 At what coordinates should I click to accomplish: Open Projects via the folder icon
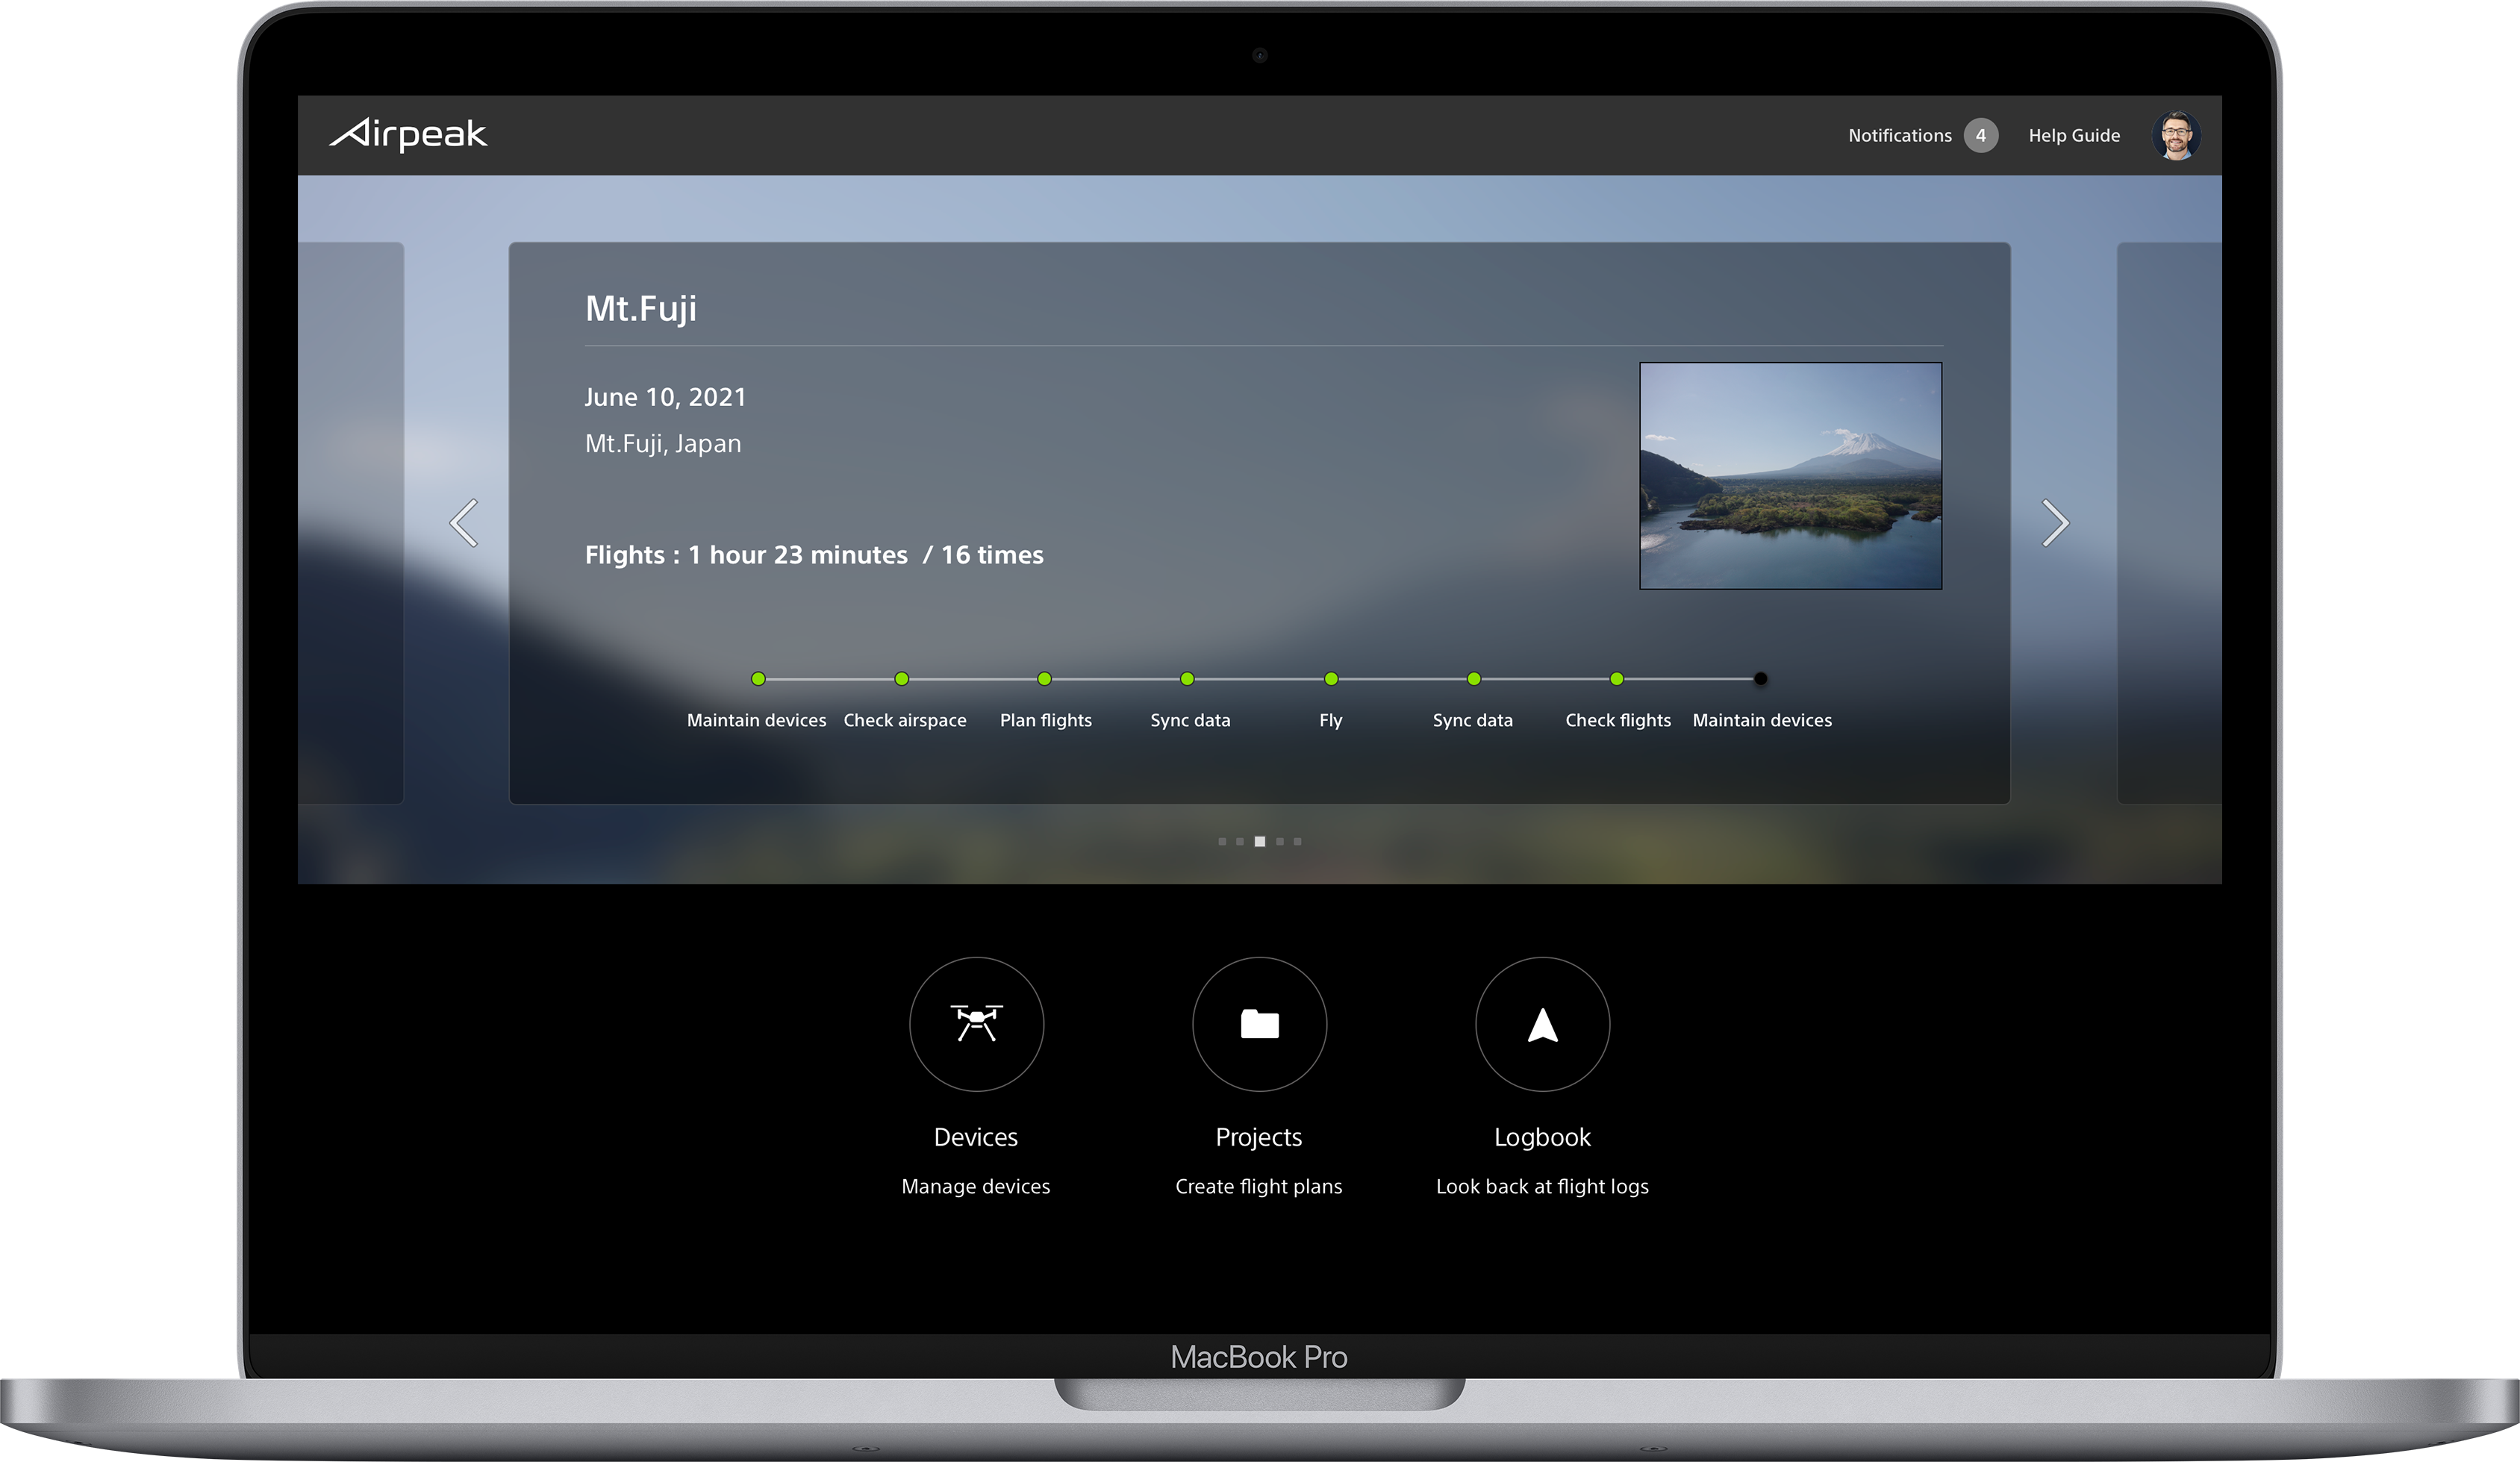1259,1024
